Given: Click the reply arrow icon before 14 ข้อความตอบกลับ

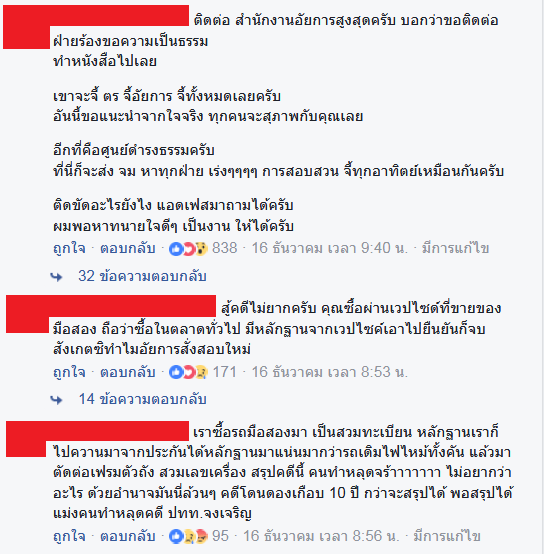Looking at the screenshot, I should coord(57,400).
